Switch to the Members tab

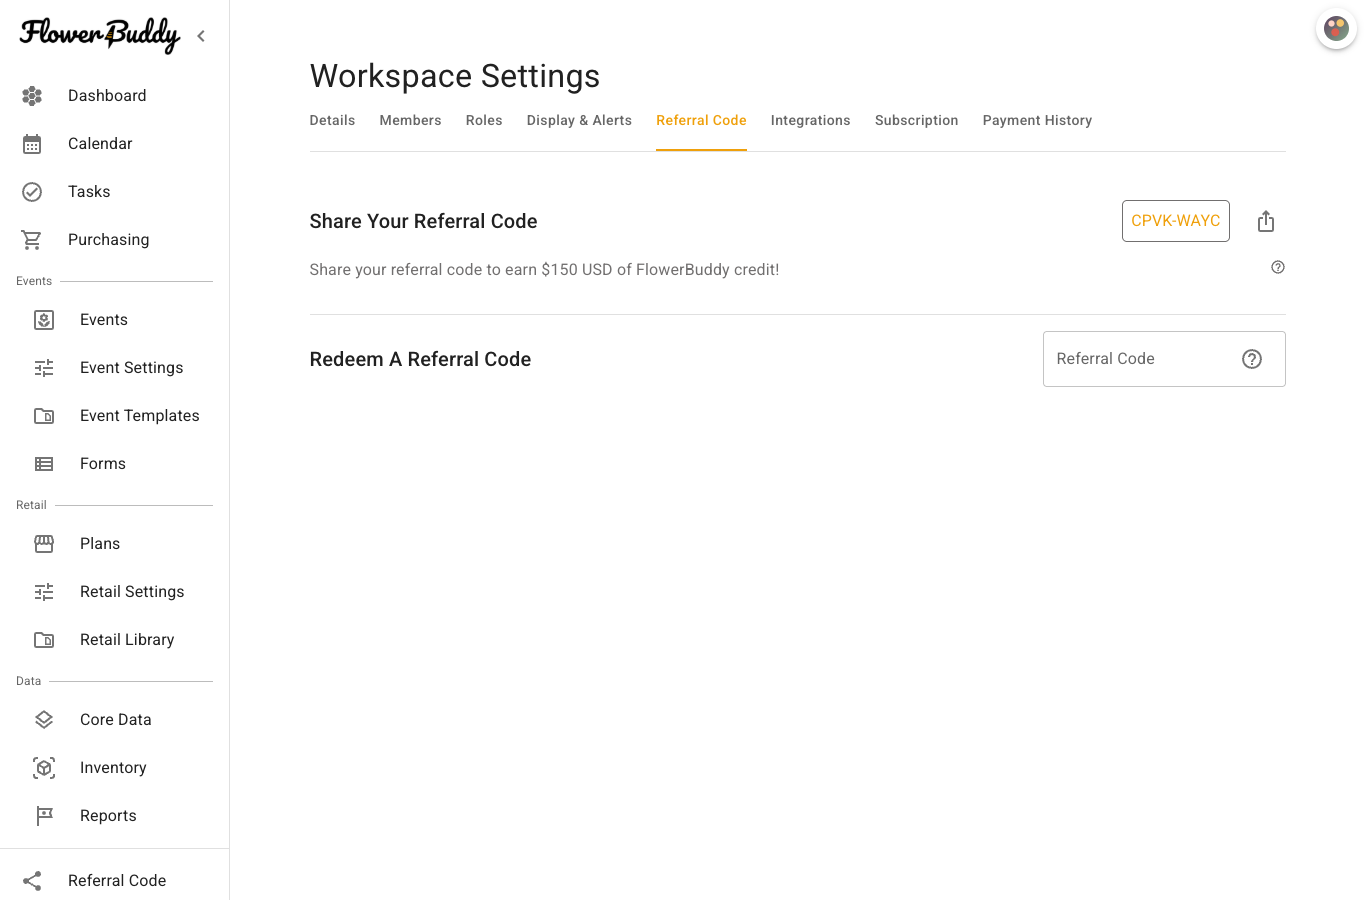click(x=410, y=120)
